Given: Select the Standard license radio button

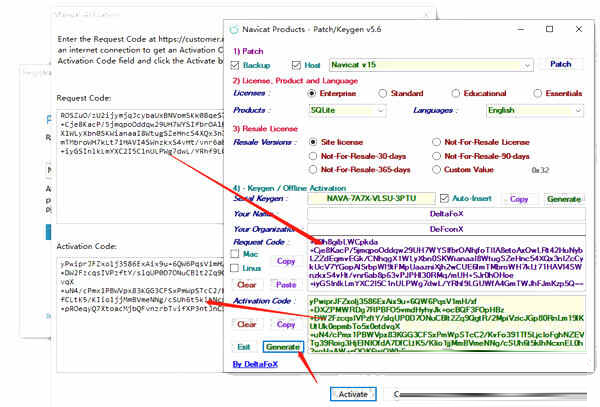Looking at the screenshot, I should (382, 93).
